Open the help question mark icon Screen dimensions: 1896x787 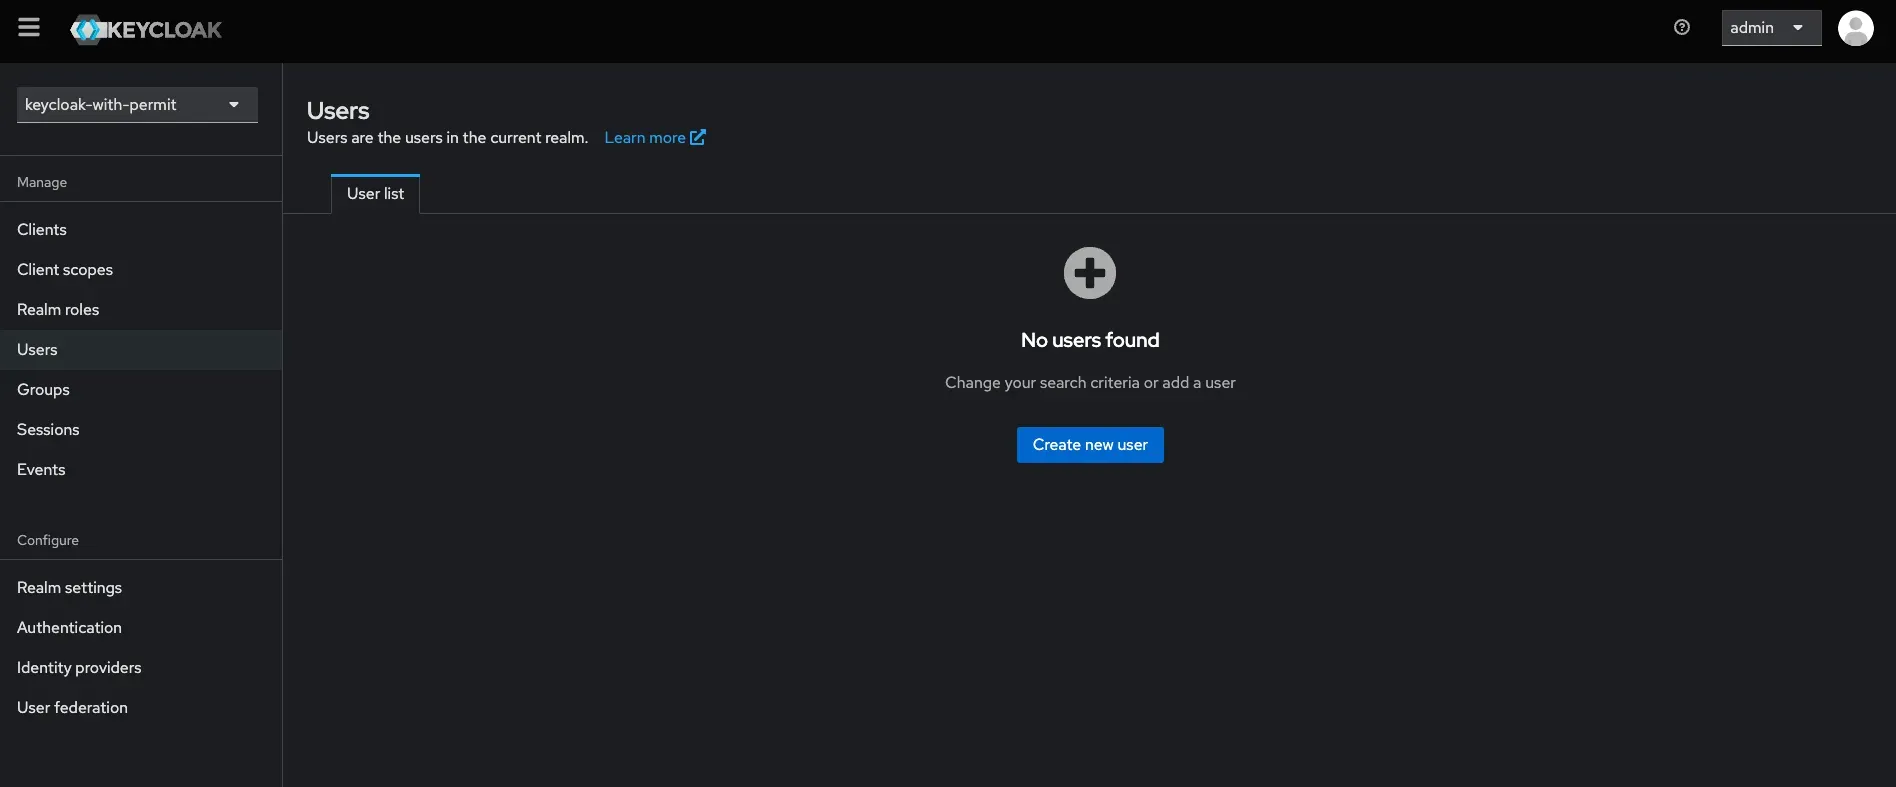tap(1681, 28)
